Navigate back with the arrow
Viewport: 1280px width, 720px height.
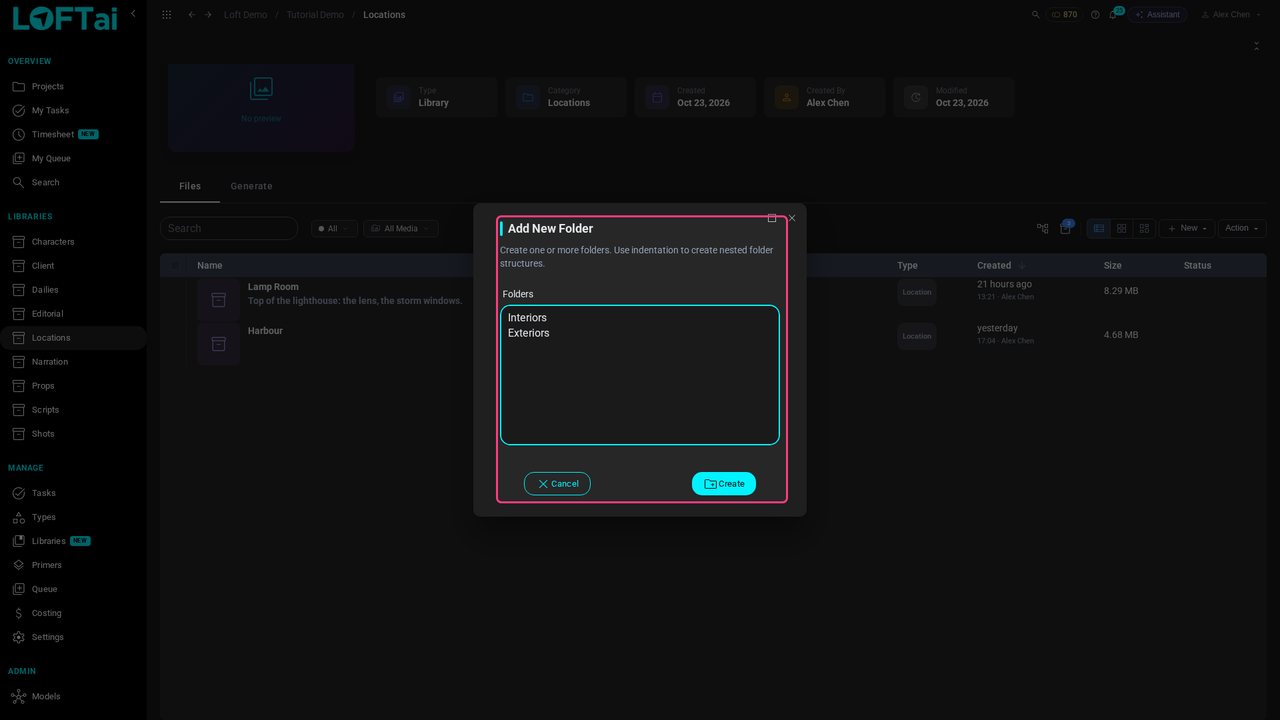[192, 15]
